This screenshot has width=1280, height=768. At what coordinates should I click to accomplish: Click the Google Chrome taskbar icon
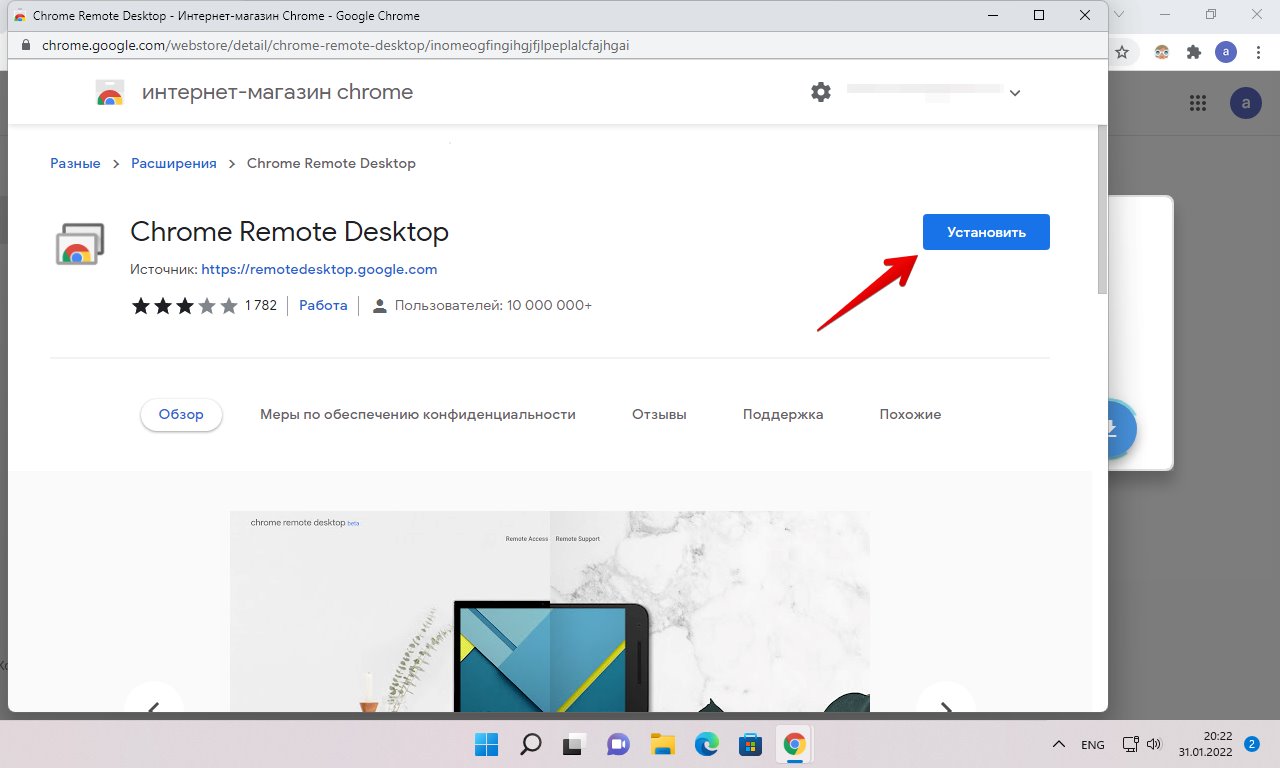(x=795, y=744)
